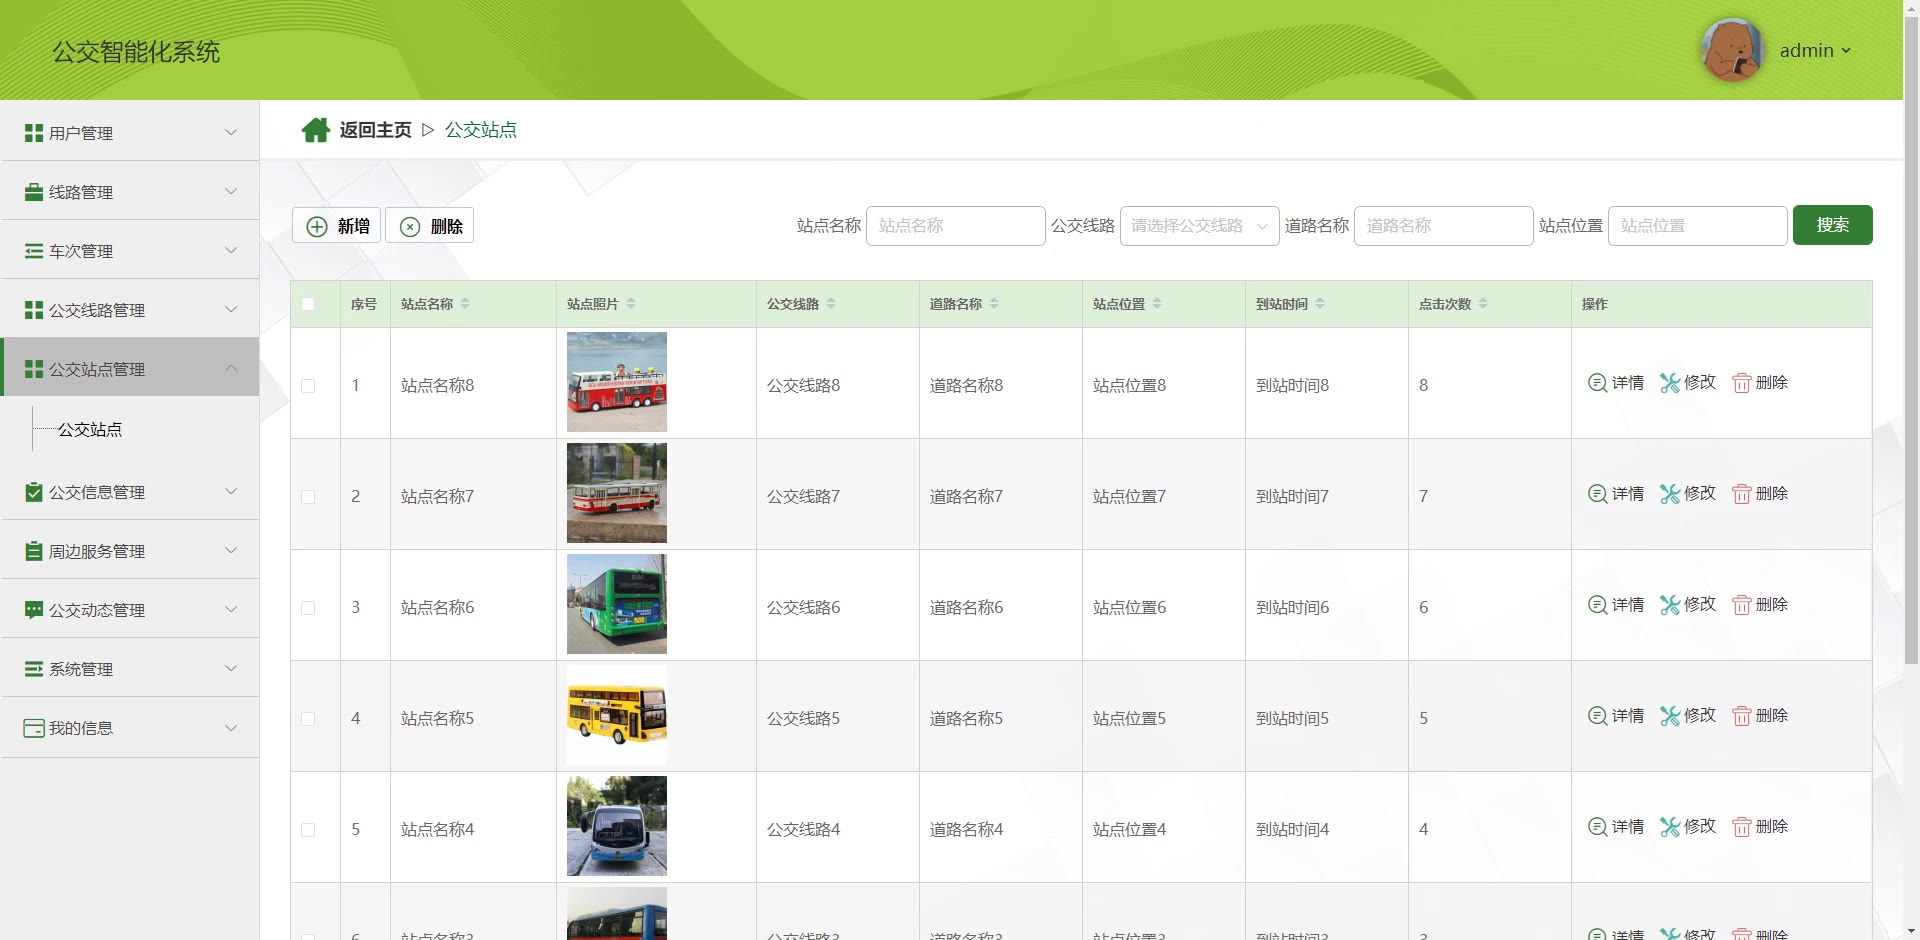Click the magnifier 详情 icon for 站点名称7
Viewport: 1920px width, 940px height.
1597,493
